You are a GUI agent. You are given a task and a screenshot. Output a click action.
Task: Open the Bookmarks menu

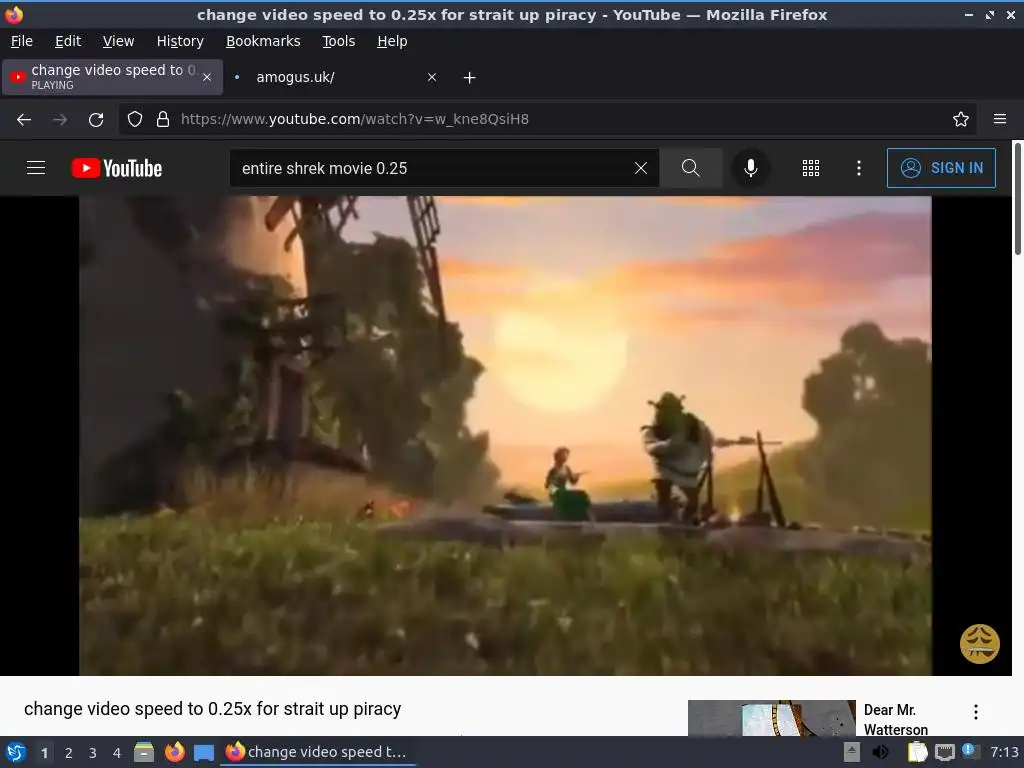263,41
